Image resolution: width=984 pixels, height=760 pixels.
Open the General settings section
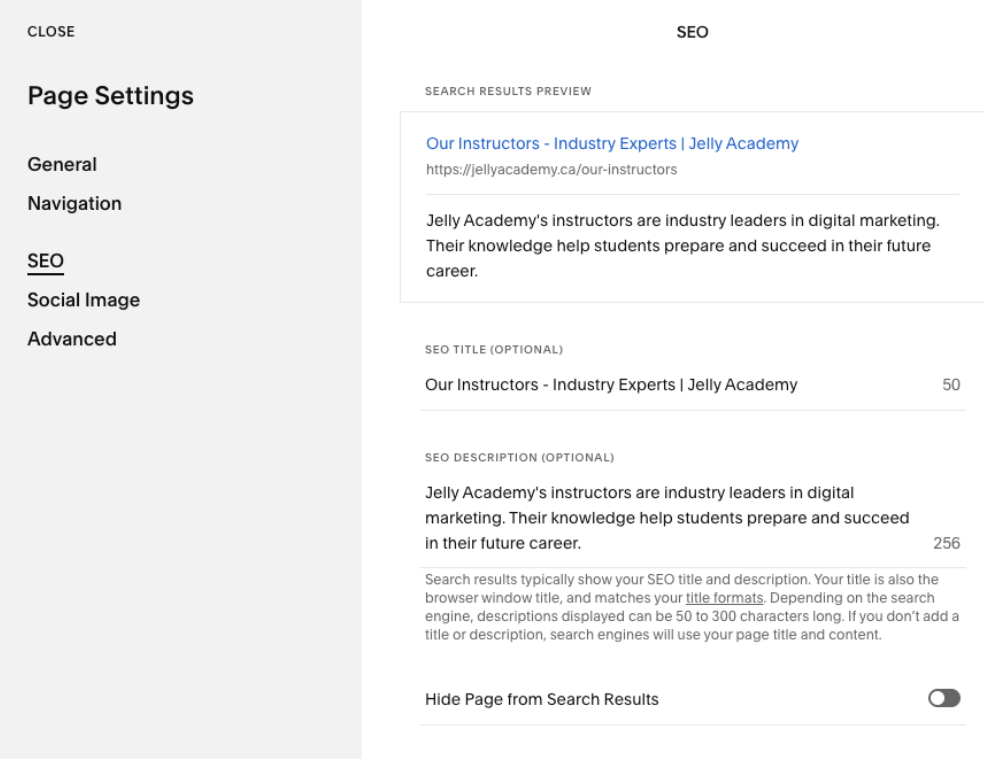[x=62, y=164]
